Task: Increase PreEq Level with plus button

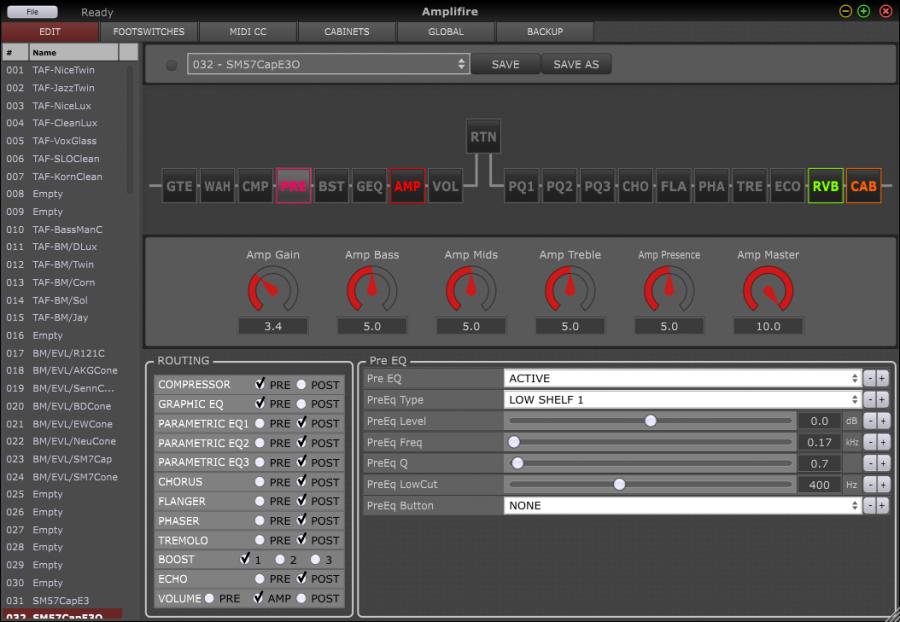Action: click(x=883, y=421)
